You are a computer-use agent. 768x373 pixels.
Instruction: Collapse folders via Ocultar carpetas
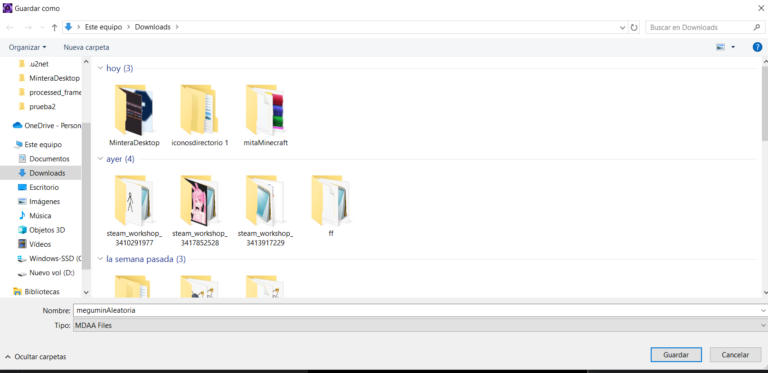[35, 357]
